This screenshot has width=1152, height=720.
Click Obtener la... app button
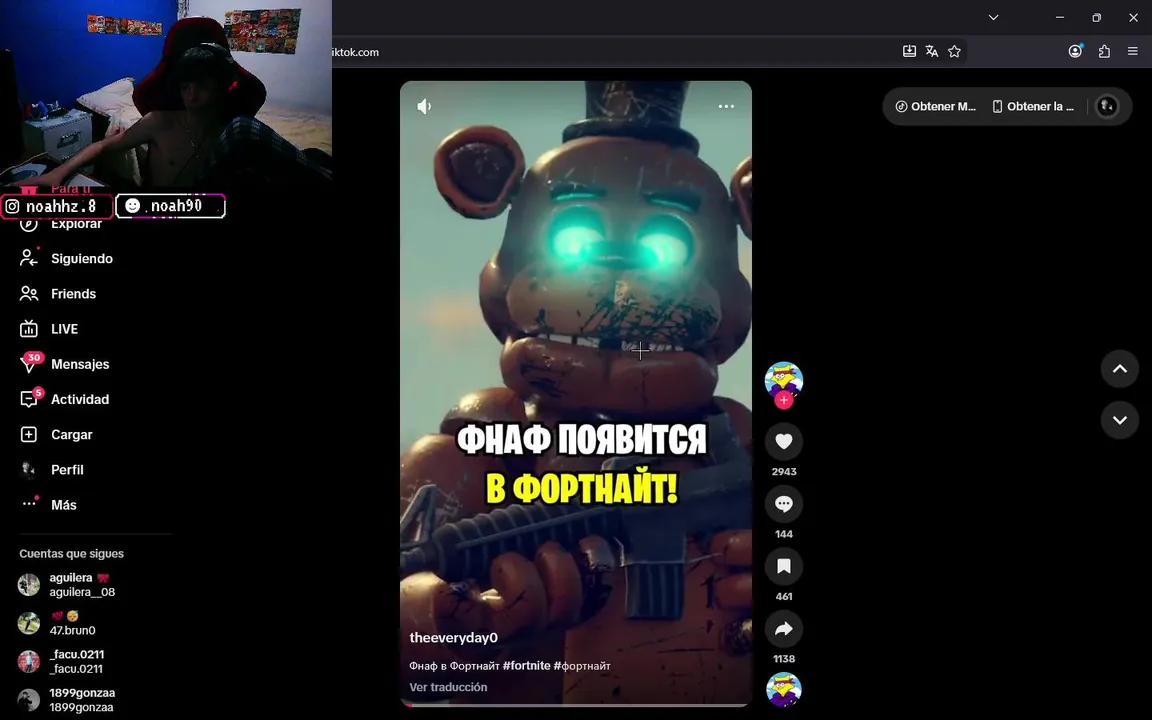point(1033,107)
